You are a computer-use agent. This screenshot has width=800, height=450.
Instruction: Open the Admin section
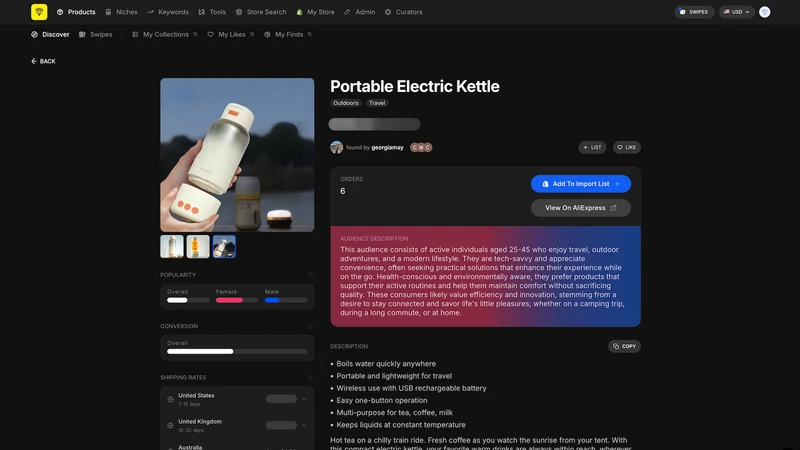tap(360, 12)
